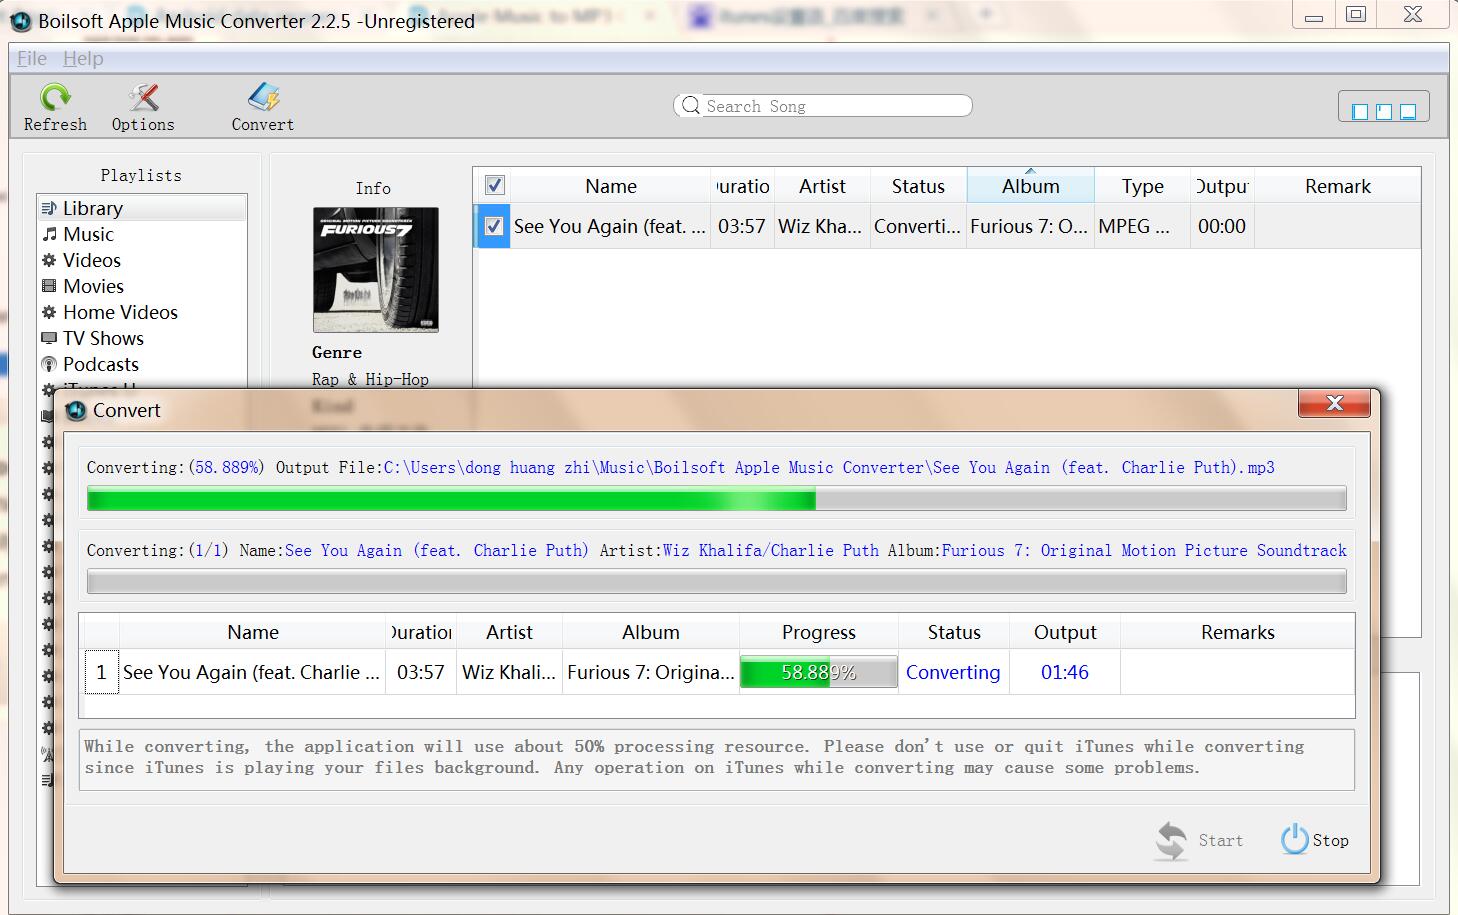1458x915 pixels.
Task: Open the Options tools icon
Action: click(x=143, y=97)
